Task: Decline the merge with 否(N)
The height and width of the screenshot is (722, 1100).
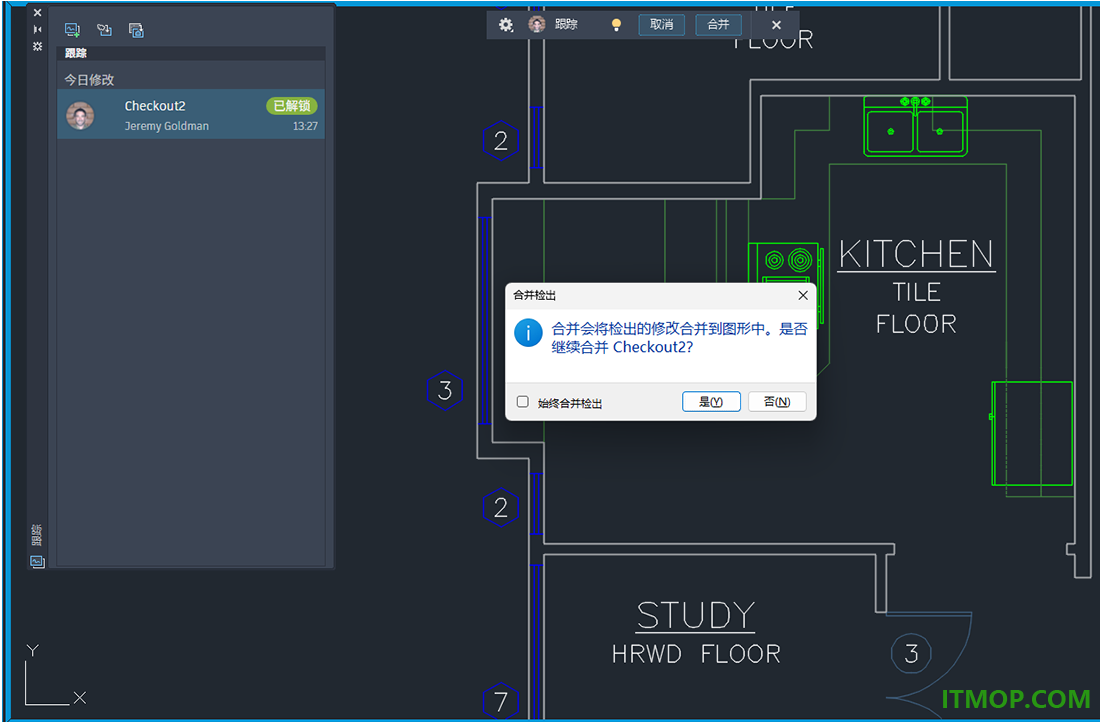Action: coord(777,402)
